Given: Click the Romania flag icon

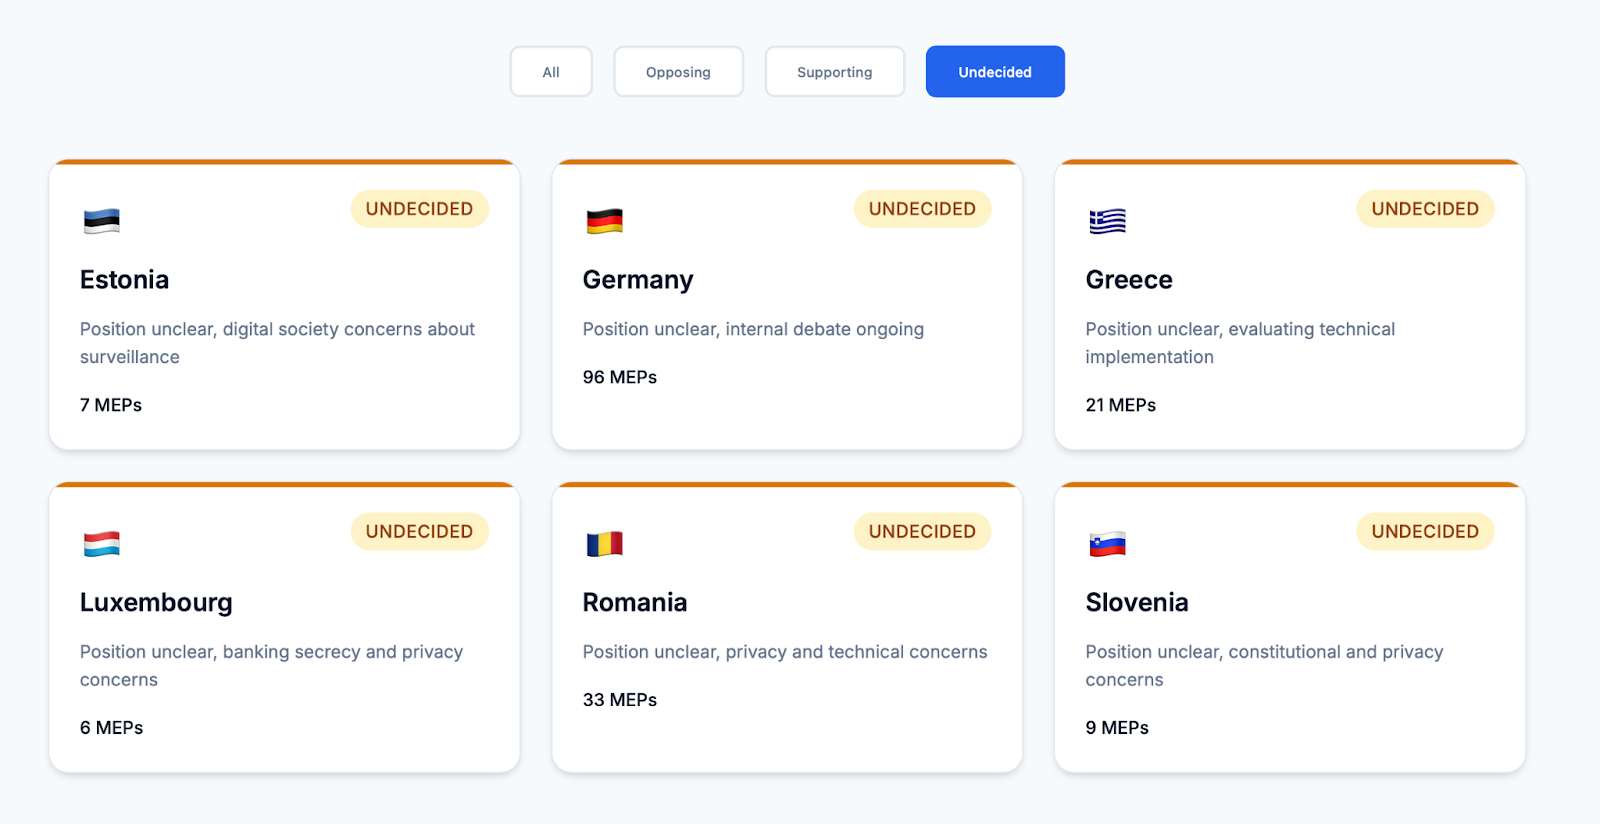Looking at the screenshot, I should tap(605, 544).
